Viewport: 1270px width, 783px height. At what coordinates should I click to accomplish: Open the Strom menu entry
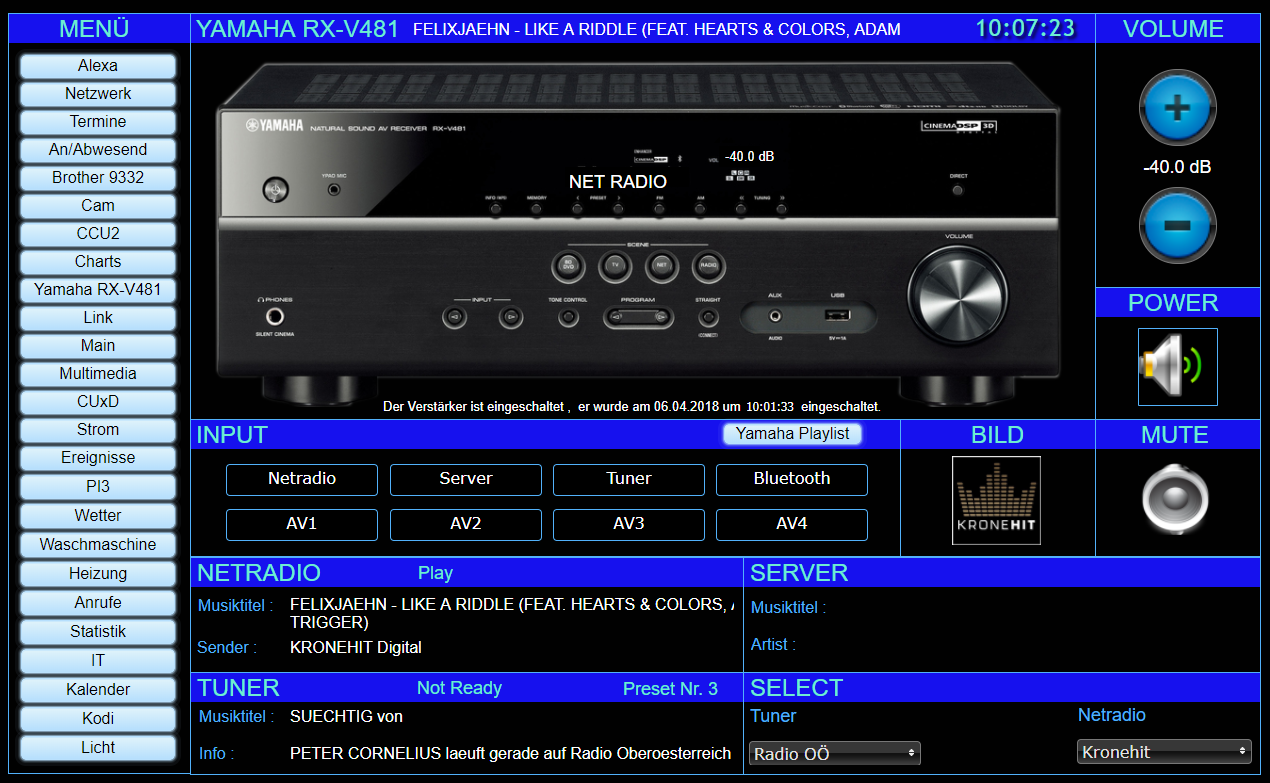pos(98,430)
